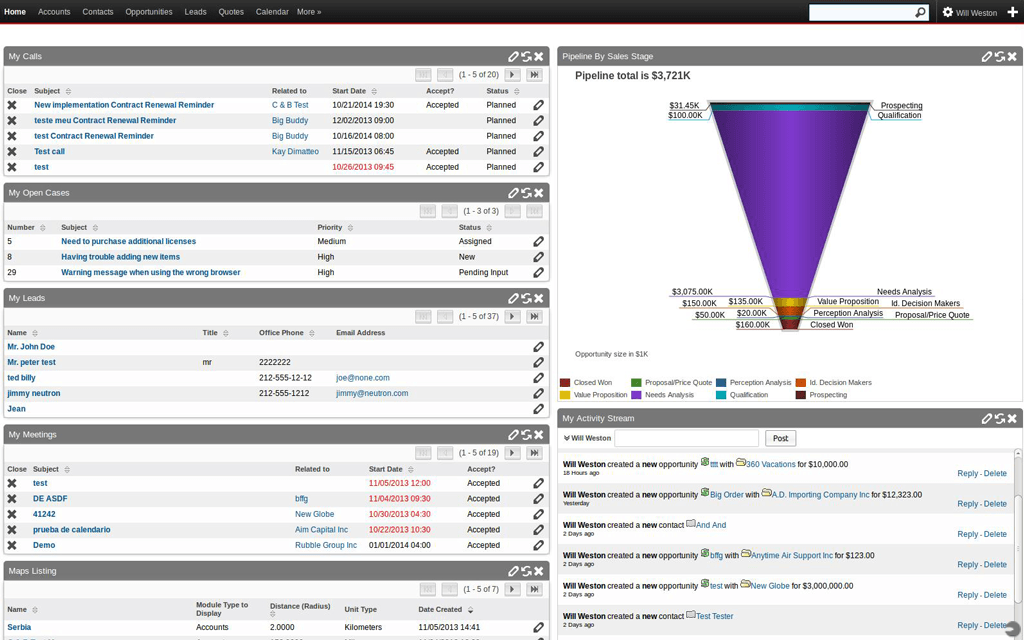Click the search magnifier icon
Screen dimensions: 1024x640
coord(920,13)
